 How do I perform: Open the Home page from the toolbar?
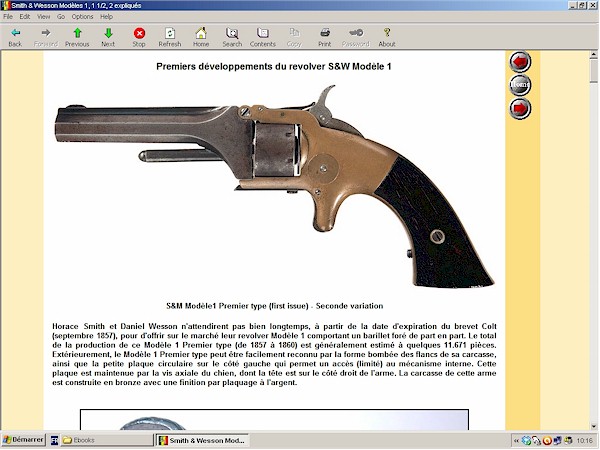point(201,38)
